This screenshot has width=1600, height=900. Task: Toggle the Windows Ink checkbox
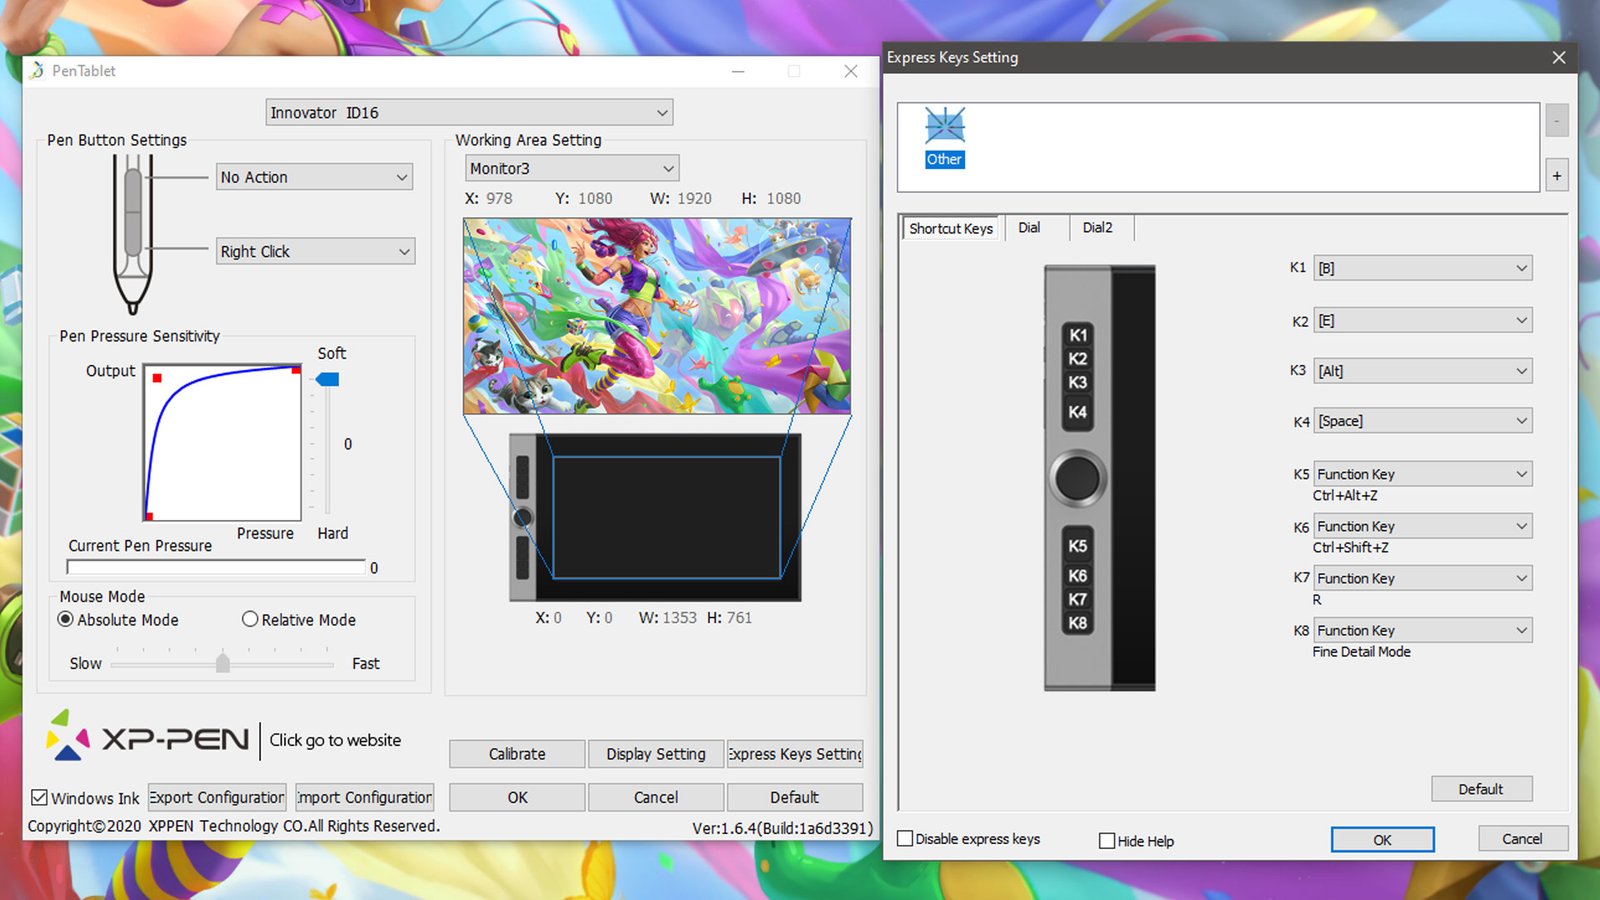pos(40,798)
